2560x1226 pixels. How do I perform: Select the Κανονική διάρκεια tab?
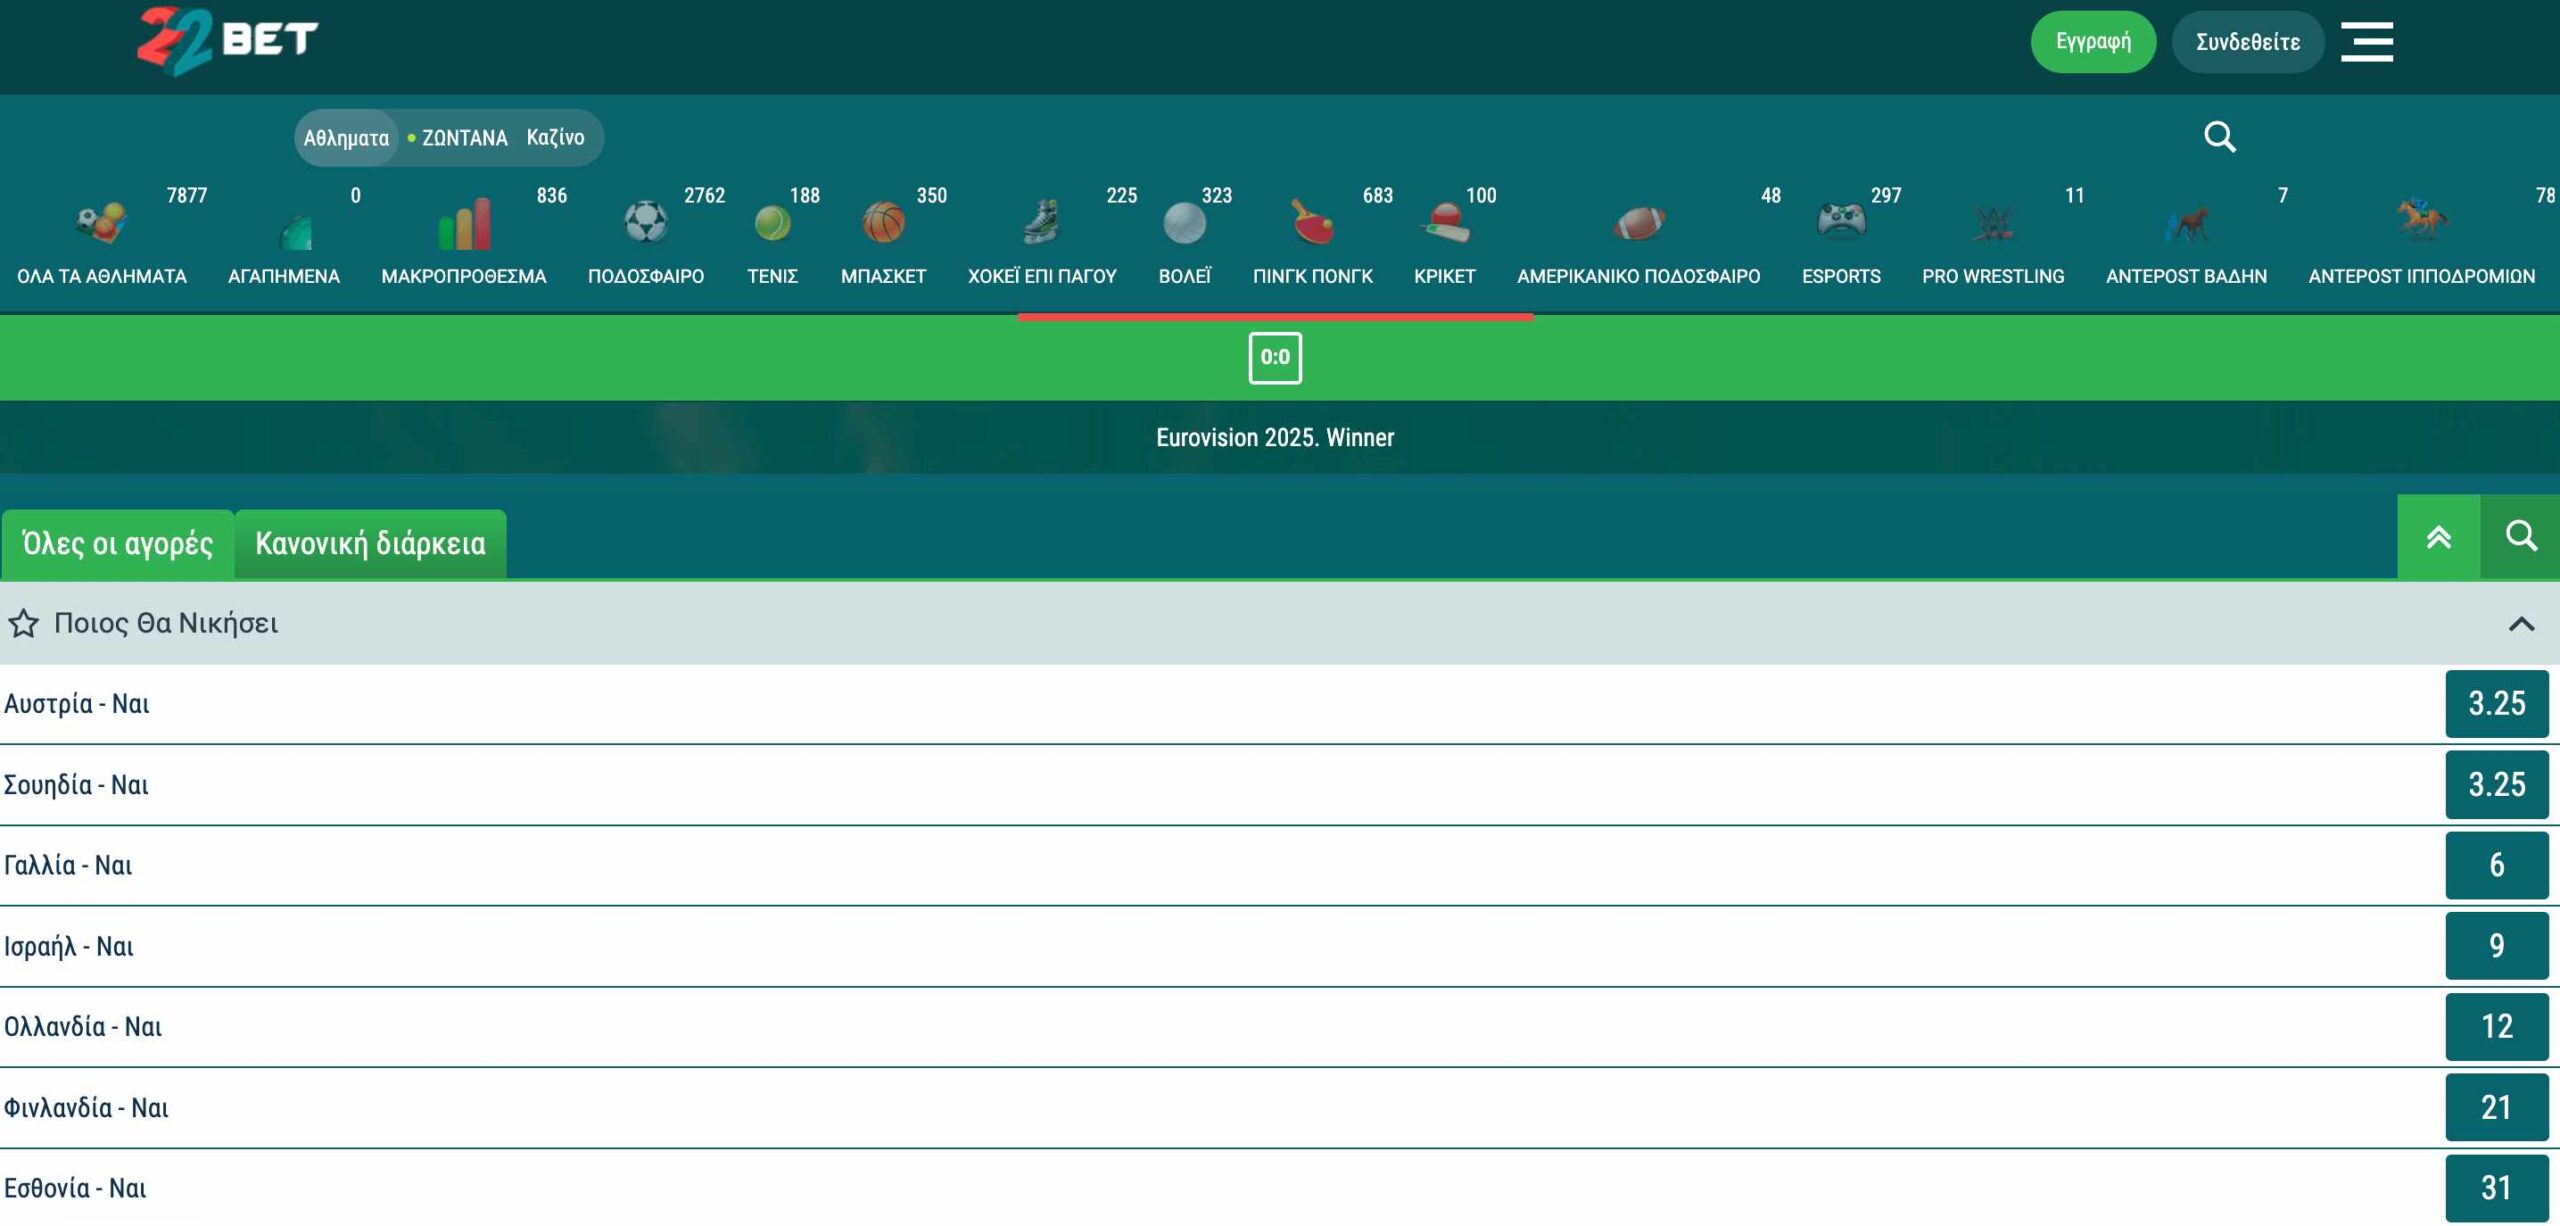tap(370, 544)
